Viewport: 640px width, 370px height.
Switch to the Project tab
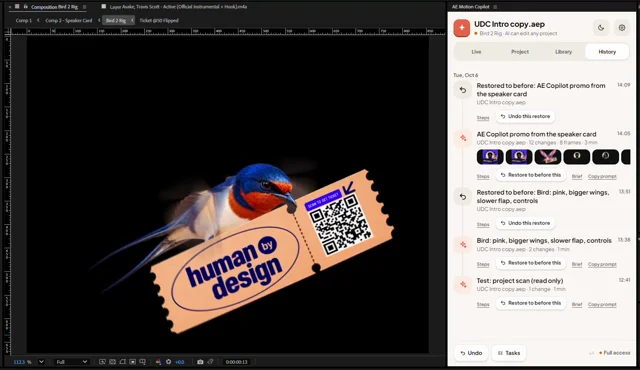(x=520, y=52)
